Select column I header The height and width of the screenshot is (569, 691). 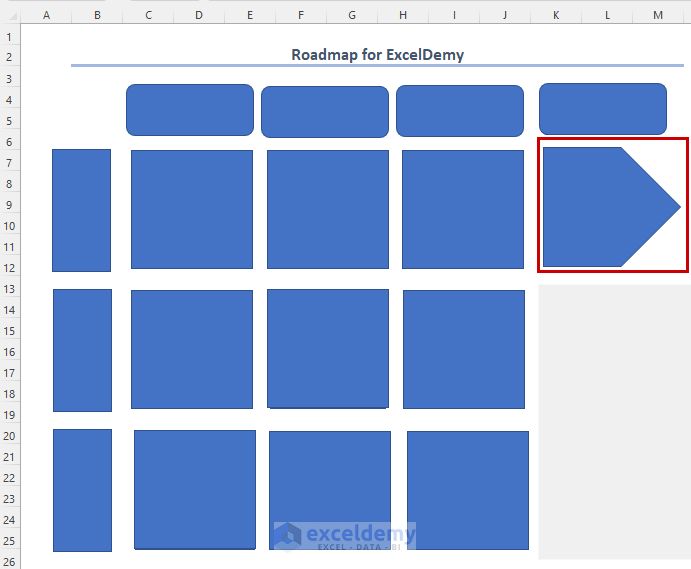(454, 15)
